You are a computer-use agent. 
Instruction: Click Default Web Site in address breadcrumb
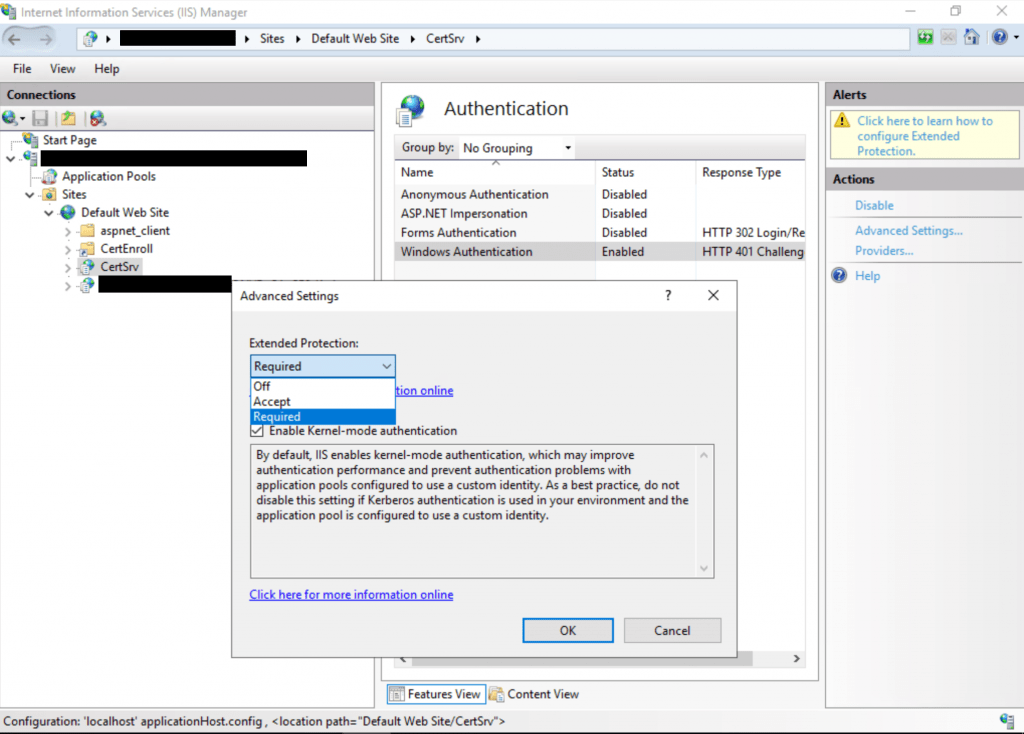coord(355,39)
